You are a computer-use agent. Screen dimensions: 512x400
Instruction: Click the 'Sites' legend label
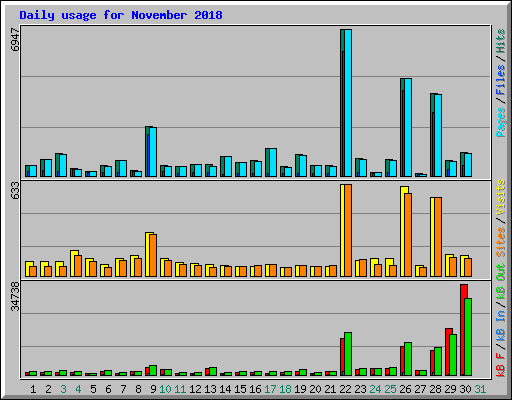click(x=500, y=242)
